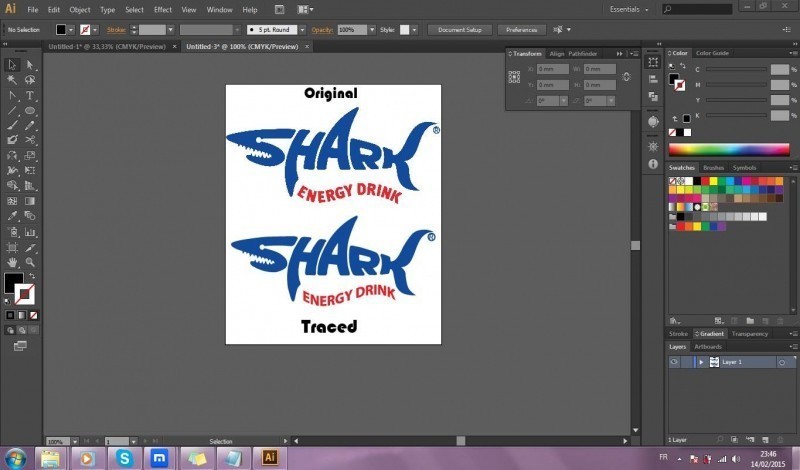This screenshot has width=800, height=470.
Task: Select the Rotate tool
Action: (12, 155)
